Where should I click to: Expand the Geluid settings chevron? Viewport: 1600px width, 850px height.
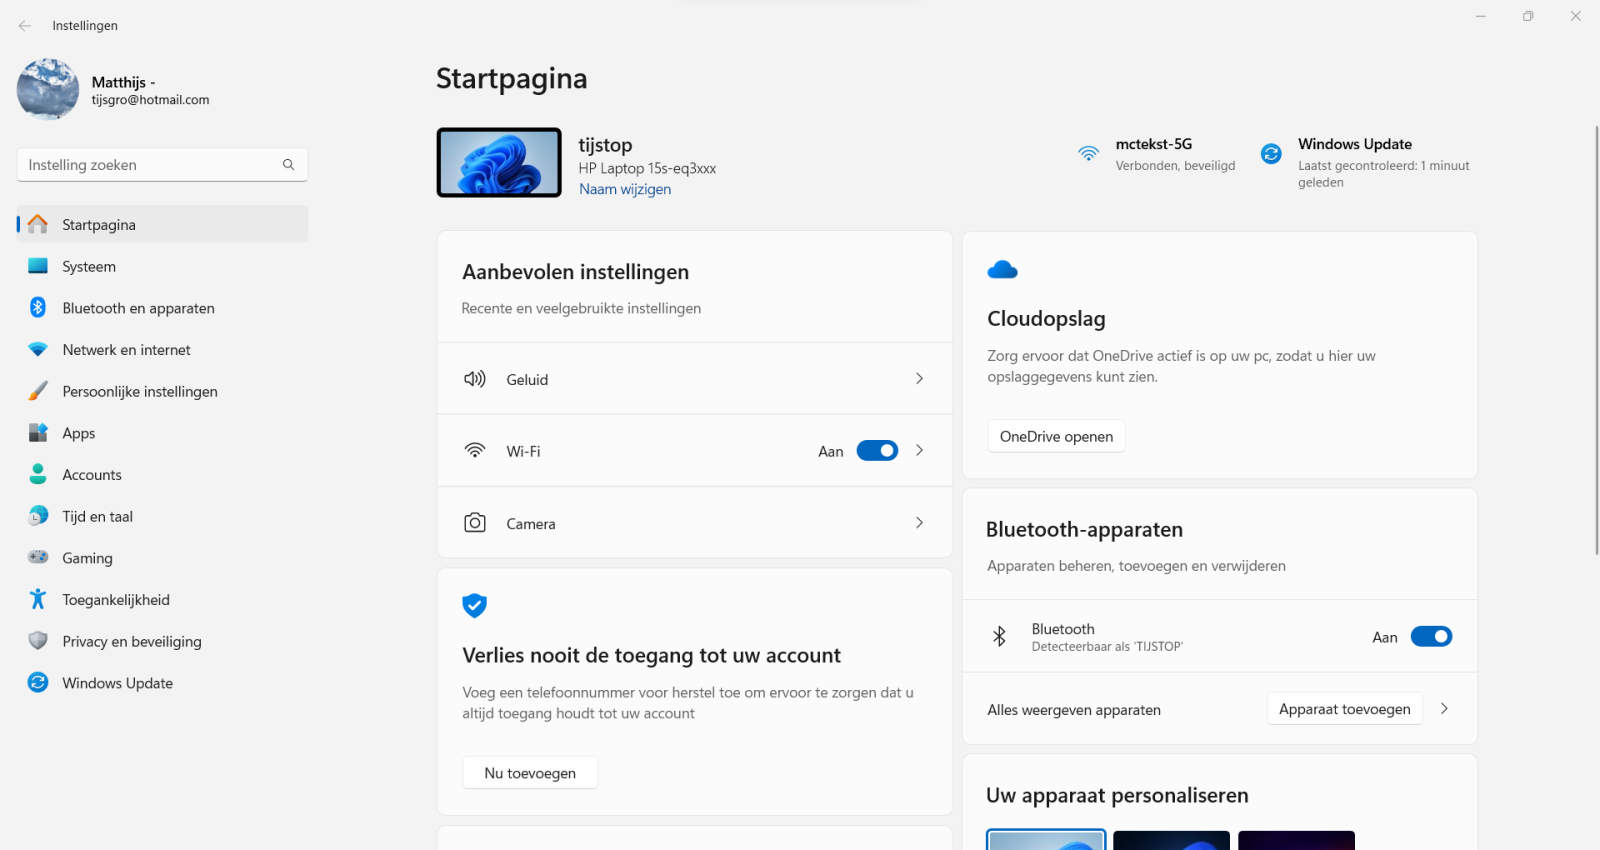coord(919,379)
